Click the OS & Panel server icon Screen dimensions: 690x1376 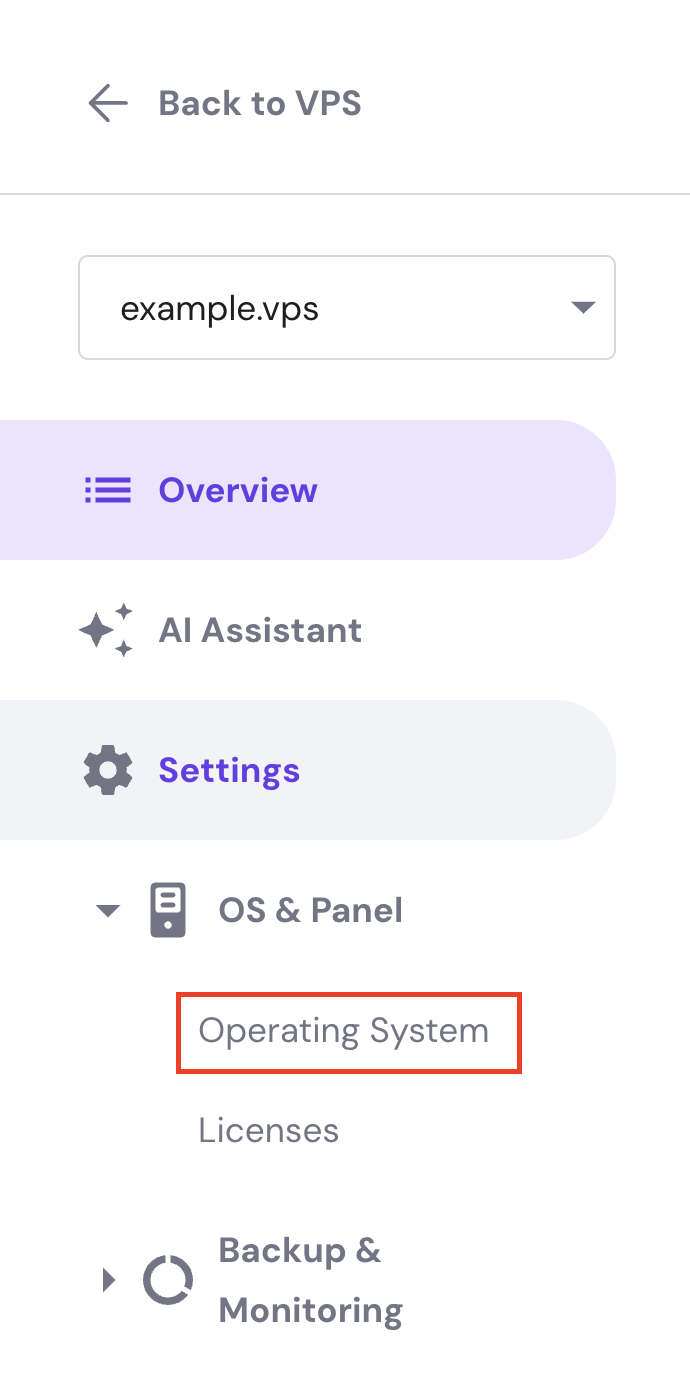(168, 910)
